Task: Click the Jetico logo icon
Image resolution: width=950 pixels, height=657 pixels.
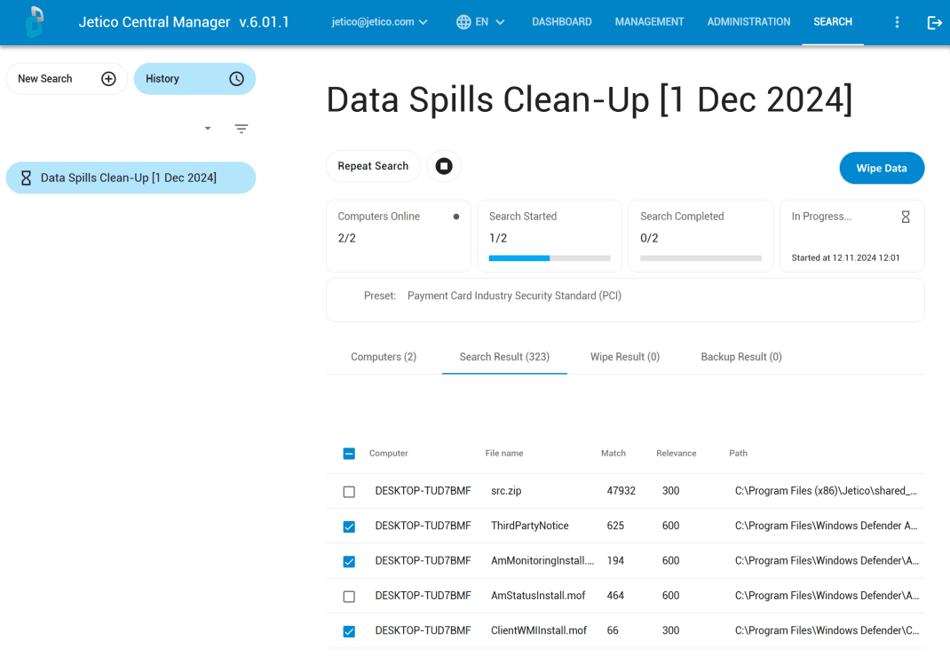Action: coord(35,22)
